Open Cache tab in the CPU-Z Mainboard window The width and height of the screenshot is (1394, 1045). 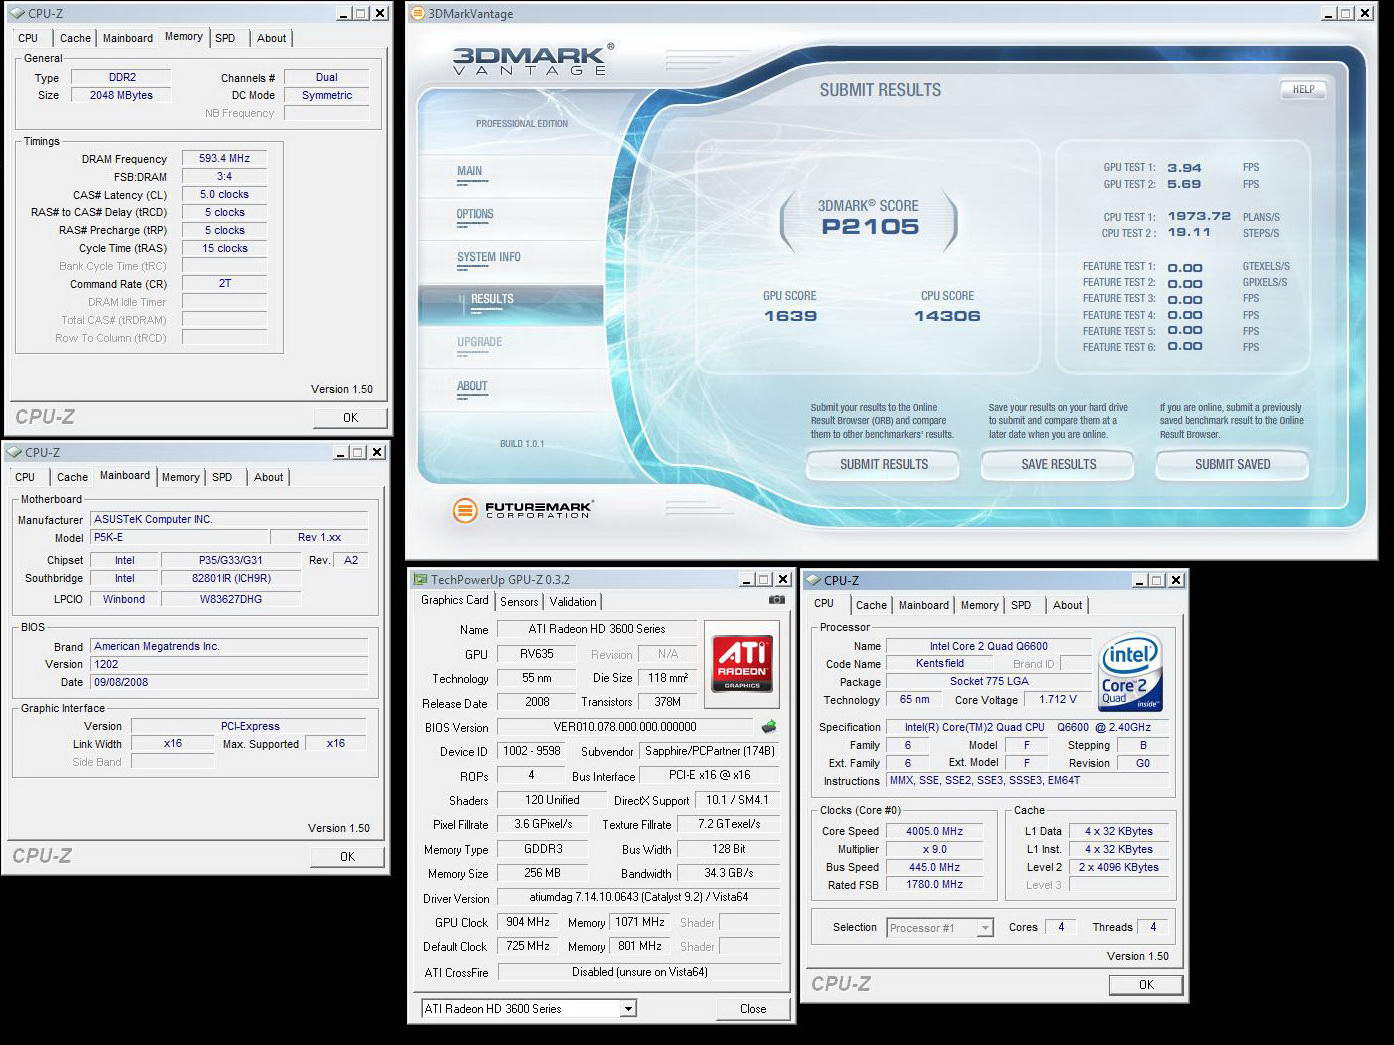click(x=72, y=477)
